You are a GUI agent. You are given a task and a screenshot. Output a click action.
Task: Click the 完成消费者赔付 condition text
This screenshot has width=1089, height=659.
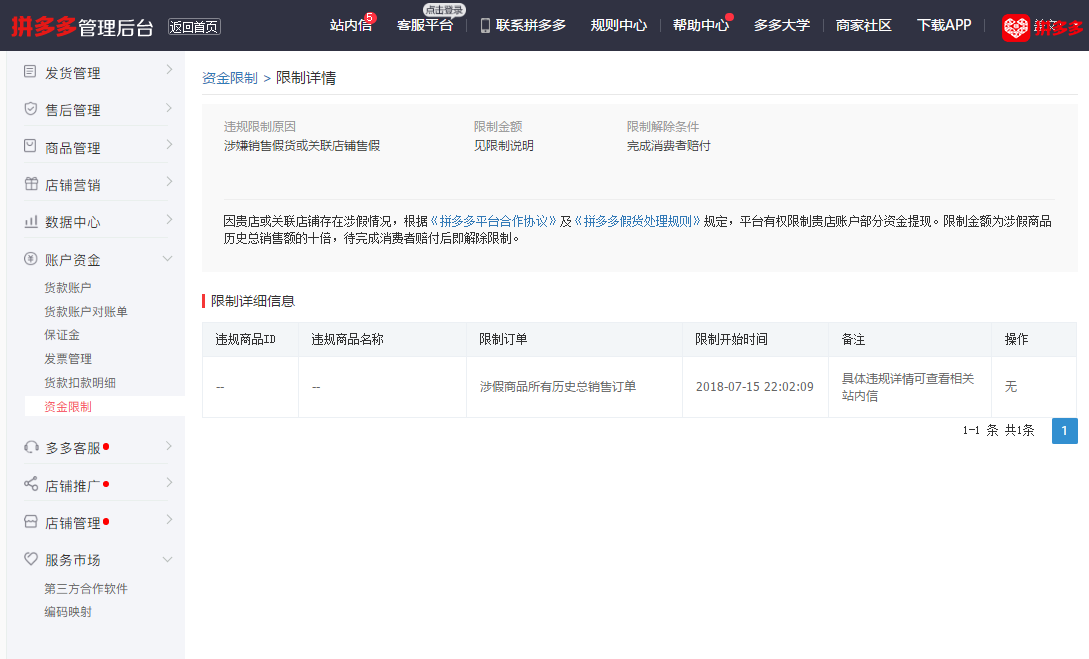[668, 146]
